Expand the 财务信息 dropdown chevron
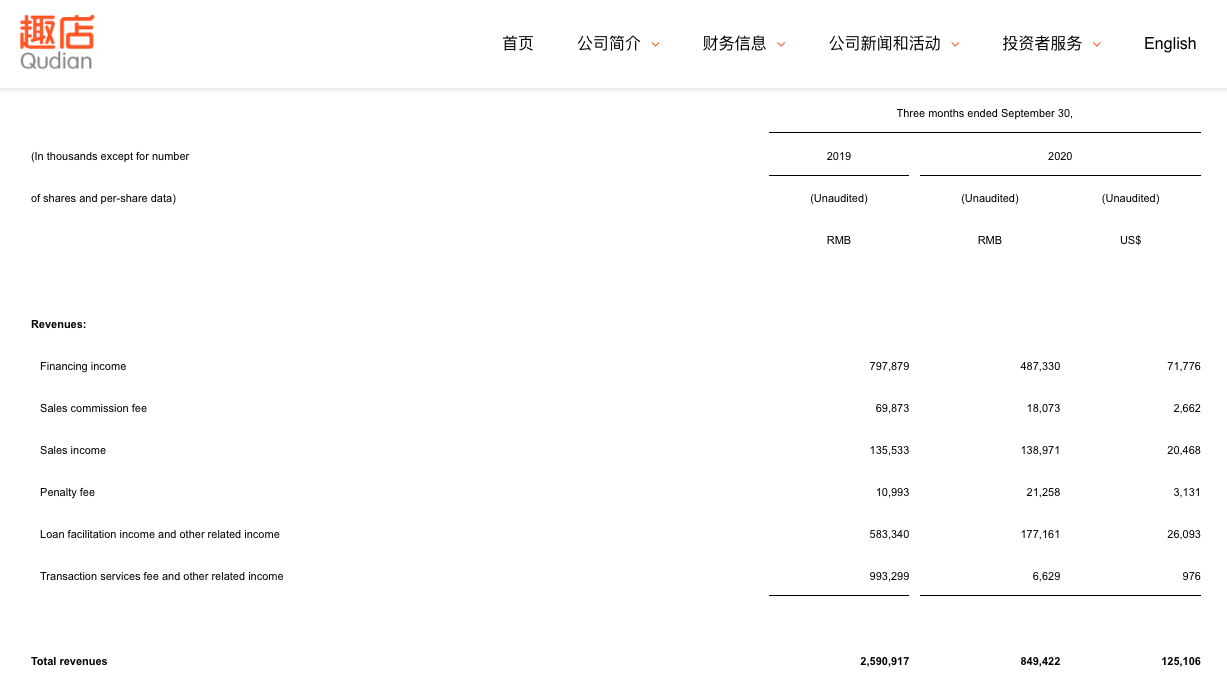Screen dimensions: 1227x687 781,44
